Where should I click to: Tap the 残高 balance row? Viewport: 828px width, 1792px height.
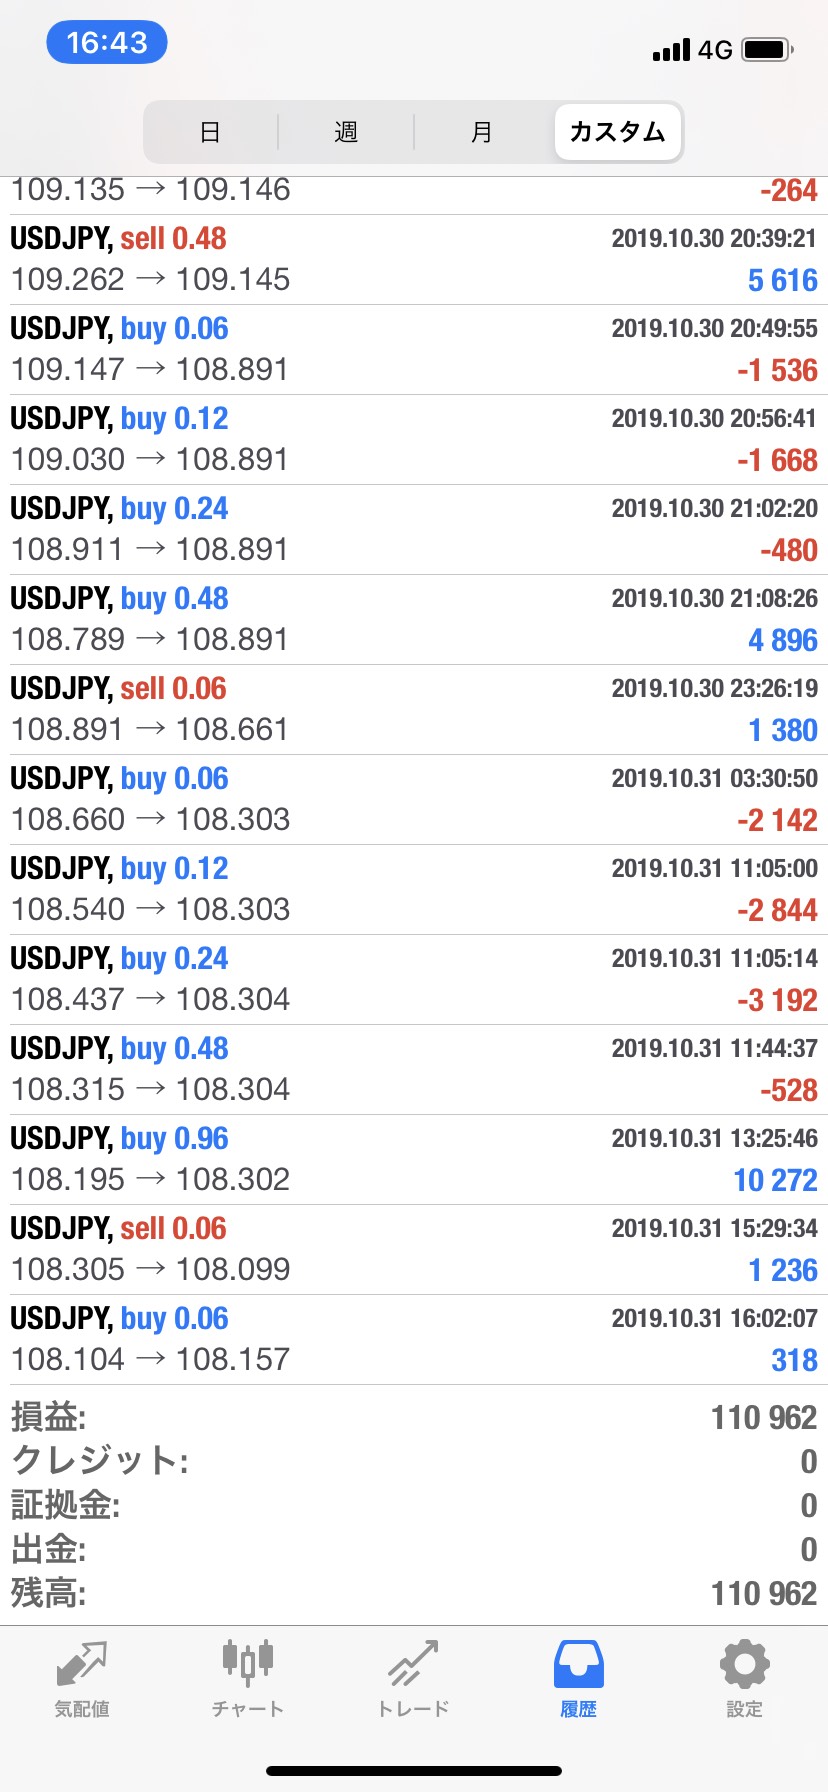[414, 1593]
